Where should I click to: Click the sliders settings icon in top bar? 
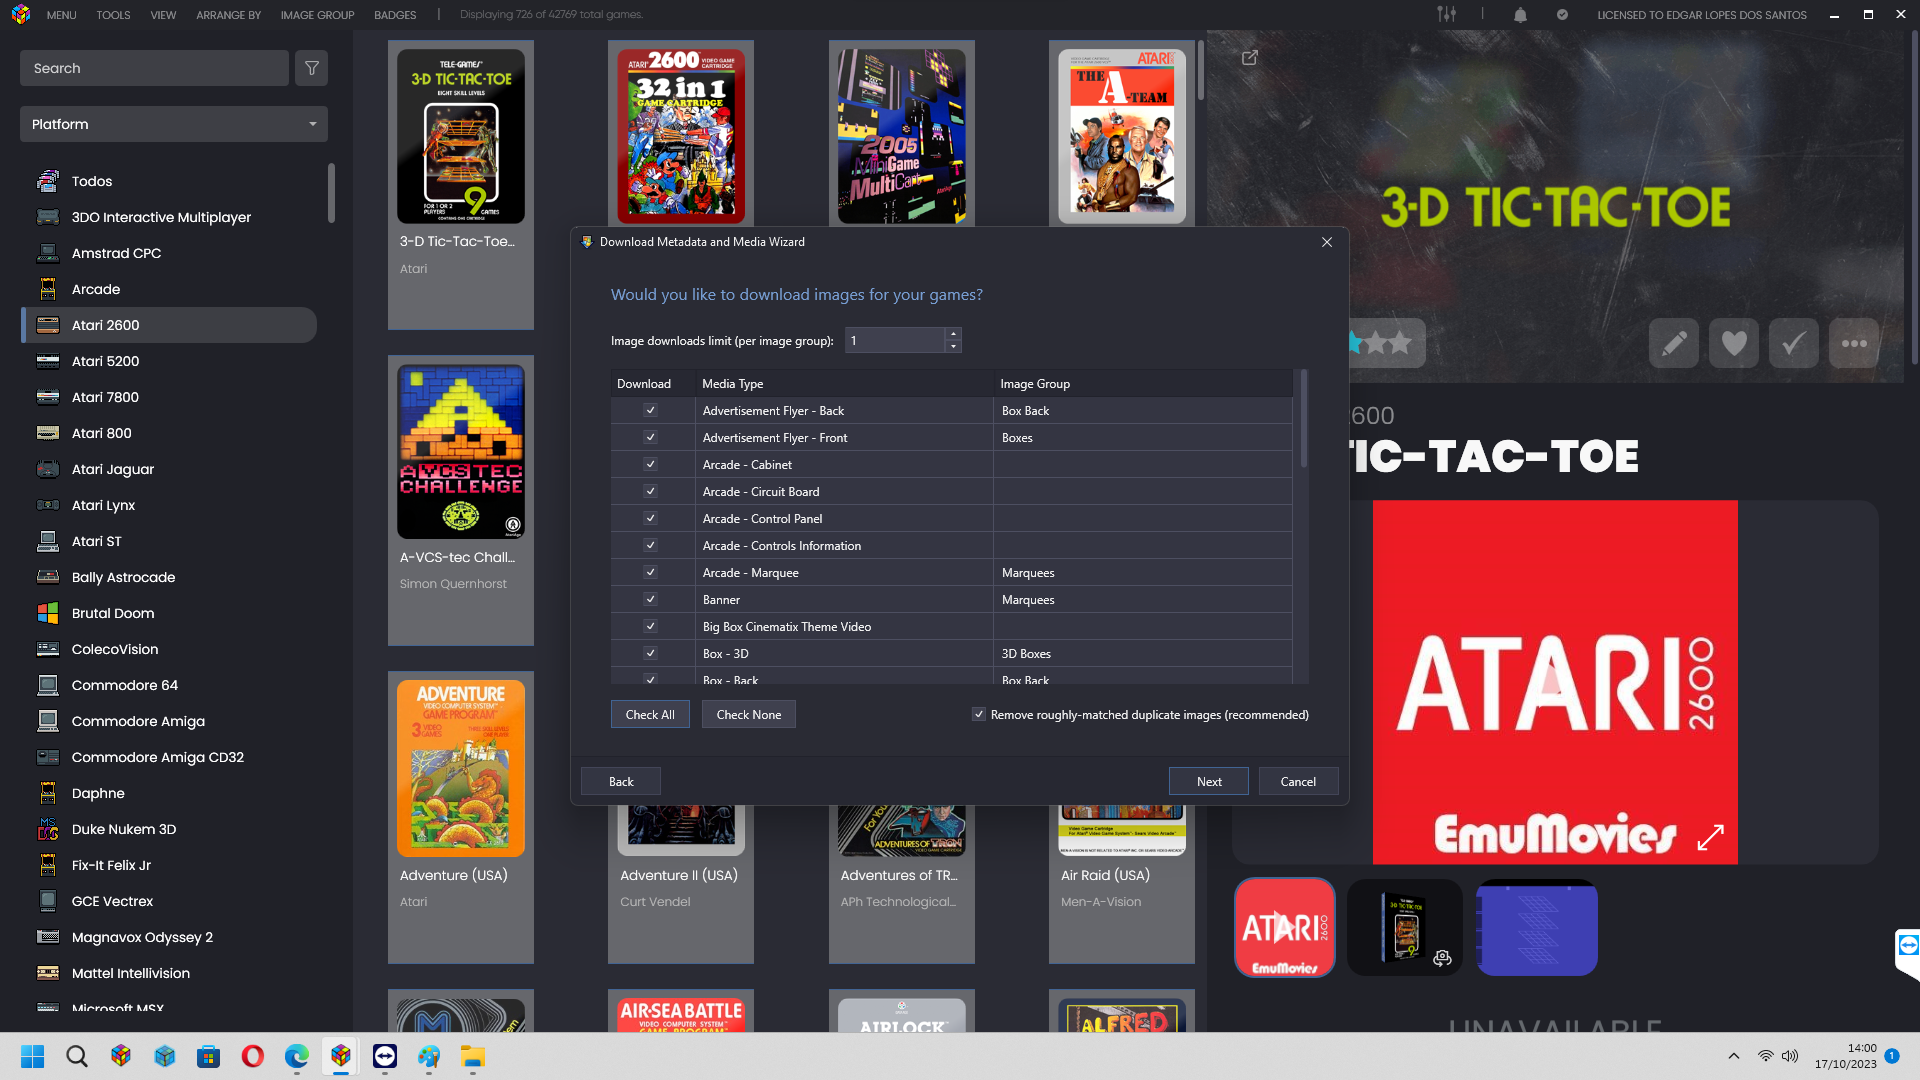(1447, 14)
